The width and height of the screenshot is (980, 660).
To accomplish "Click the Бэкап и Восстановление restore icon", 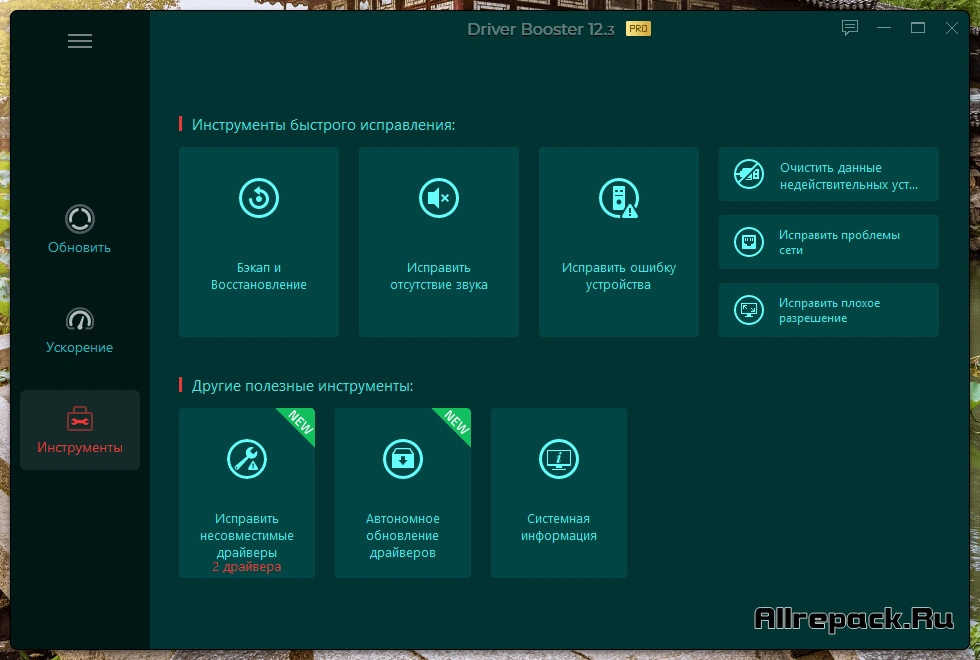I will point(259,198).
